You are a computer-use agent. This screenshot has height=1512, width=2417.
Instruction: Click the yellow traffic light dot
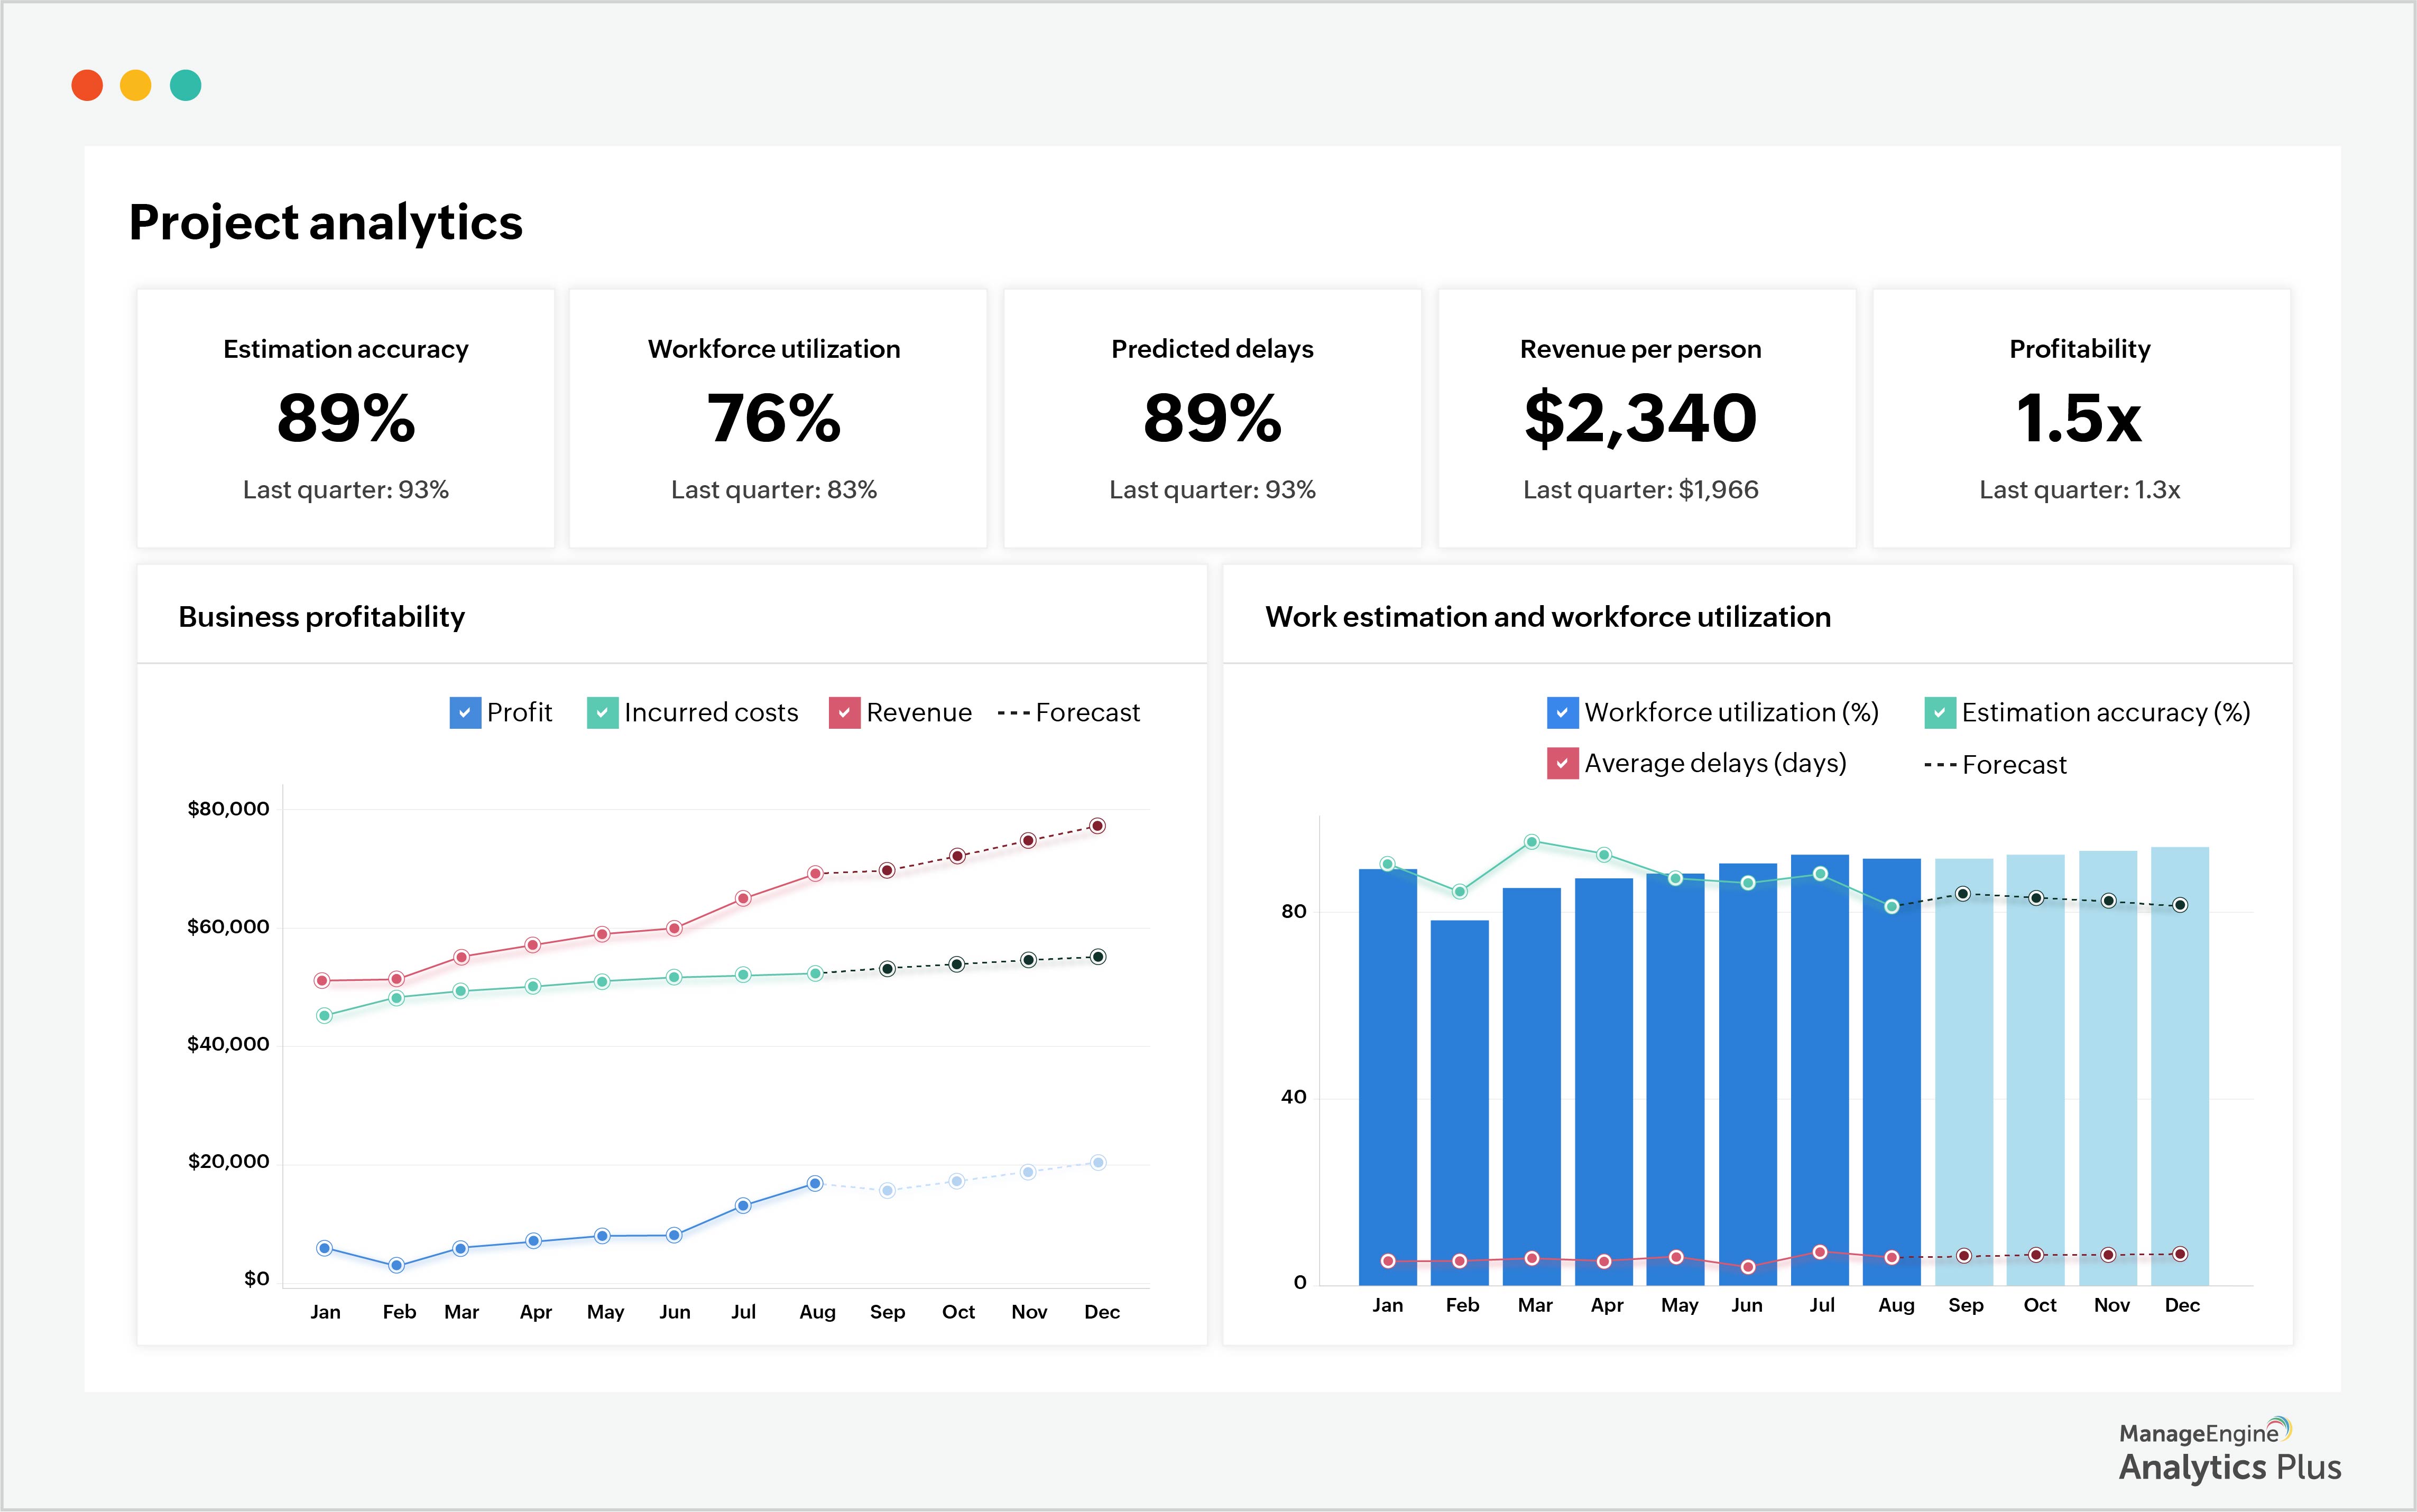click(137, 86)
